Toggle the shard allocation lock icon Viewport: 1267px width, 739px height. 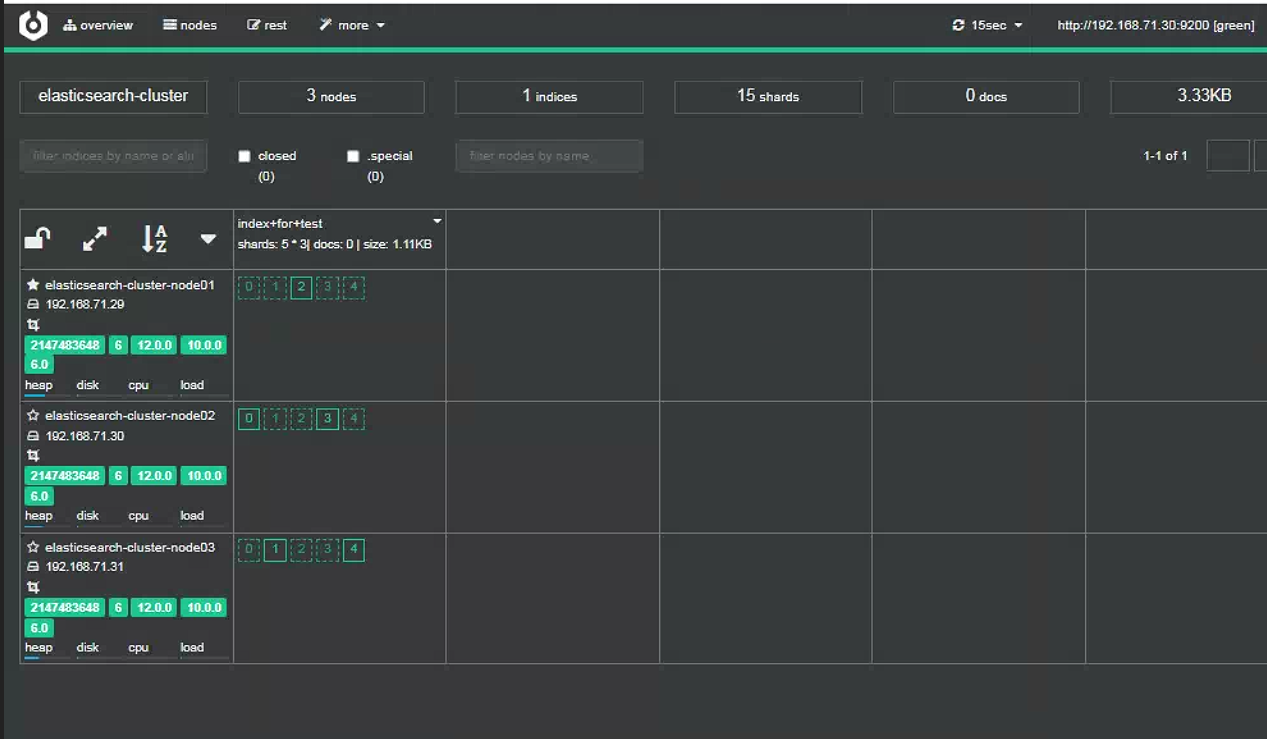click(37, 238)
